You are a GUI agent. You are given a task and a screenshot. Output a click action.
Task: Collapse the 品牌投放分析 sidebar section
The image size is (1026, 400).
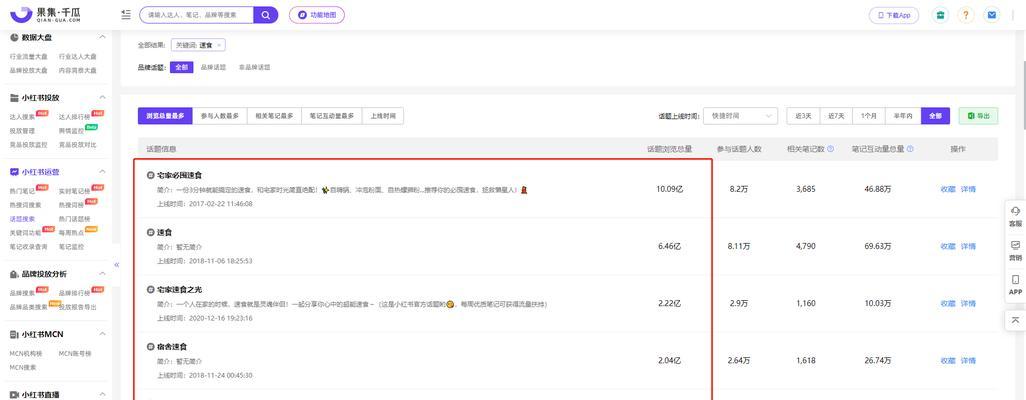[x=102, y=274]
